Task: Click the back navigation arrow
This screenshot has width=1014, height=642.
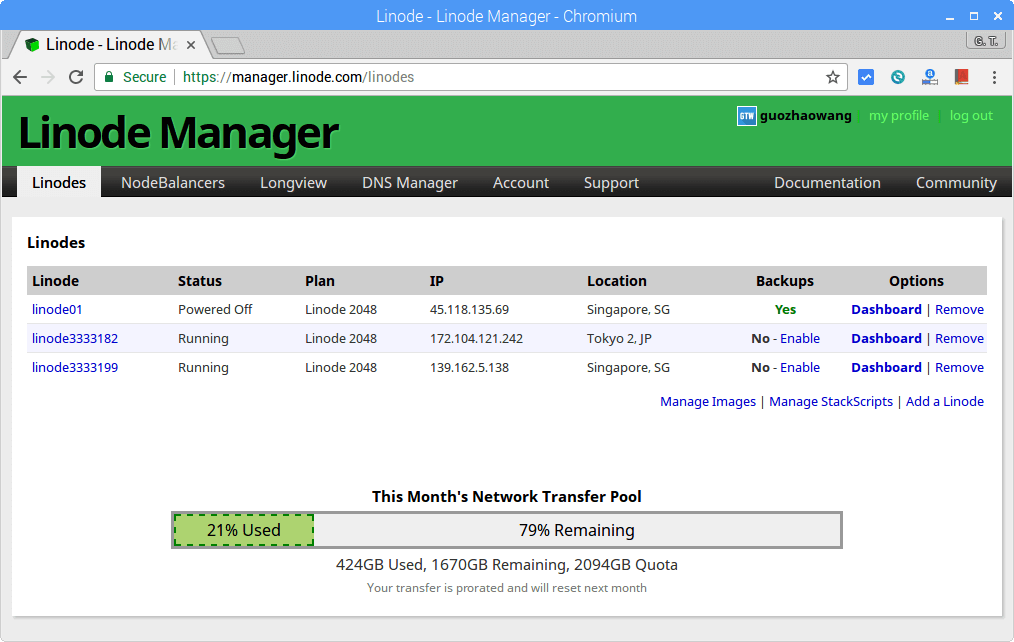Action: click(20, 76)
